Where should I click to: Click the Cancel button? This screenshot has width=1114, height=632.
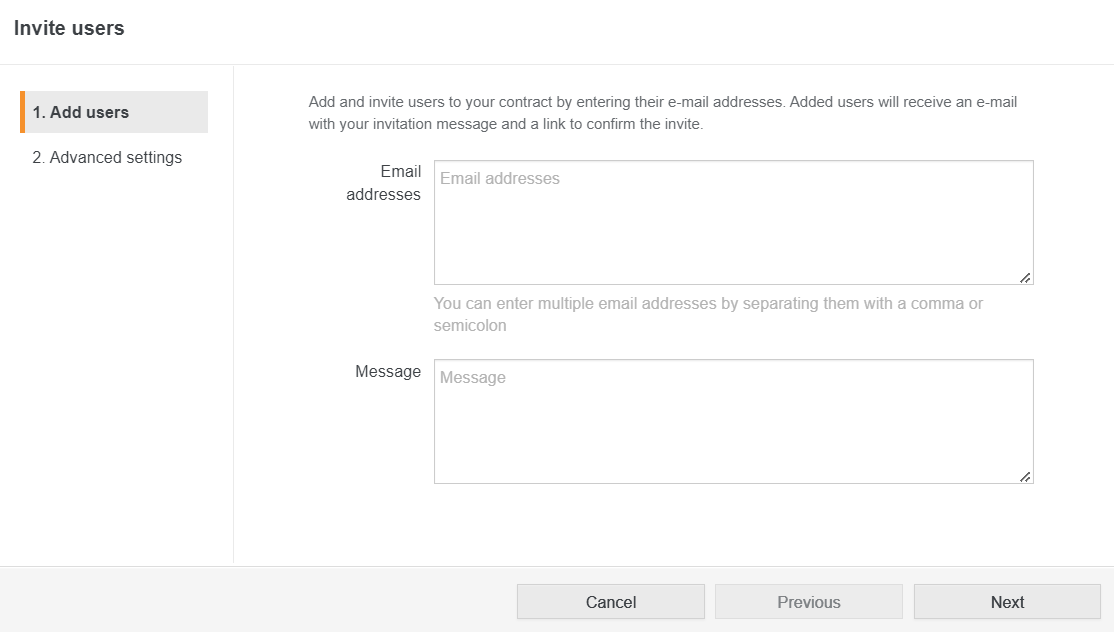click(x=610, y=602)
